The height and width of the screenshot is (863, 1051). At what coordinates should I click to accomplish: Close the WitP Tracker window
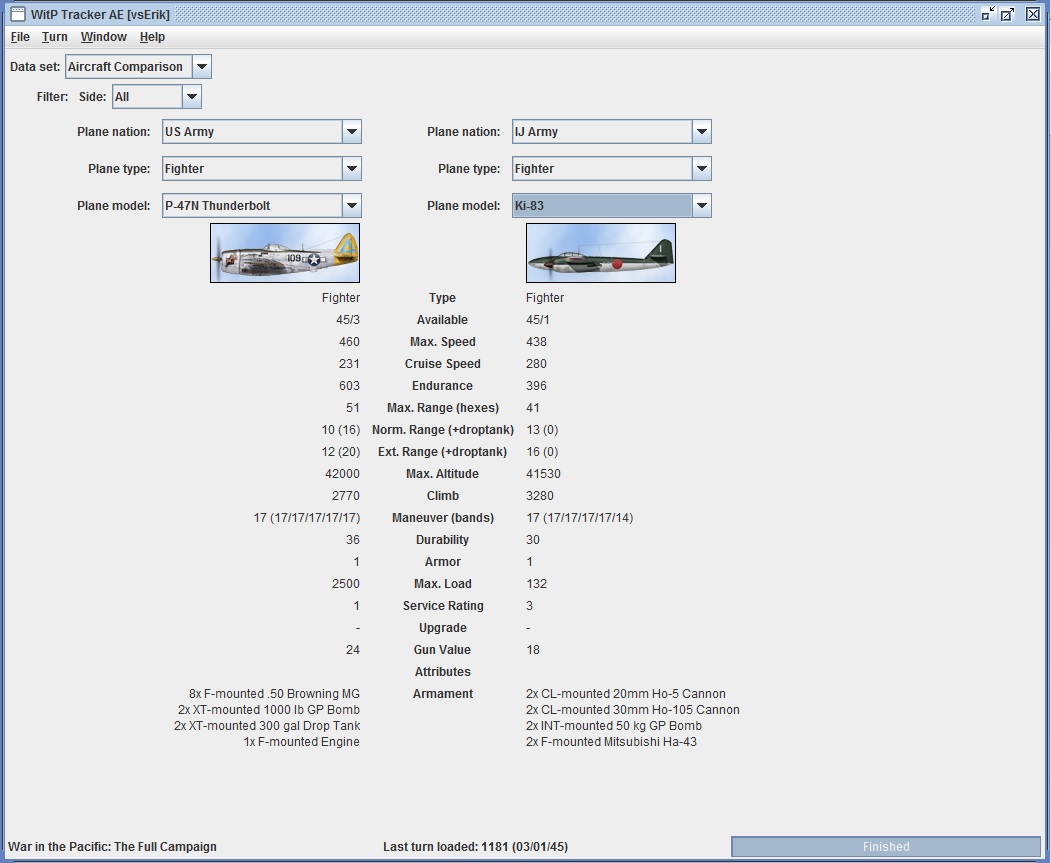[1033, 14]
